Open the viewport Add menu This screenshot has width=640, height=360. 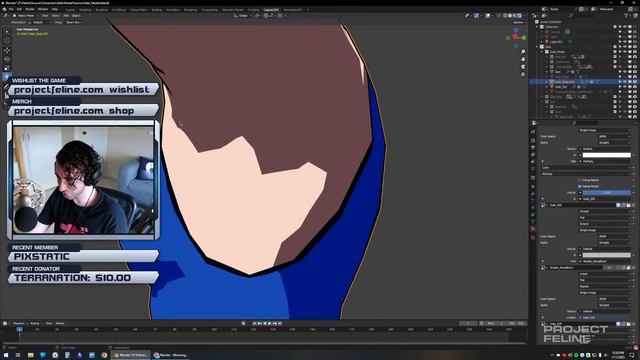pyautogui.click(x=66, y=16)
